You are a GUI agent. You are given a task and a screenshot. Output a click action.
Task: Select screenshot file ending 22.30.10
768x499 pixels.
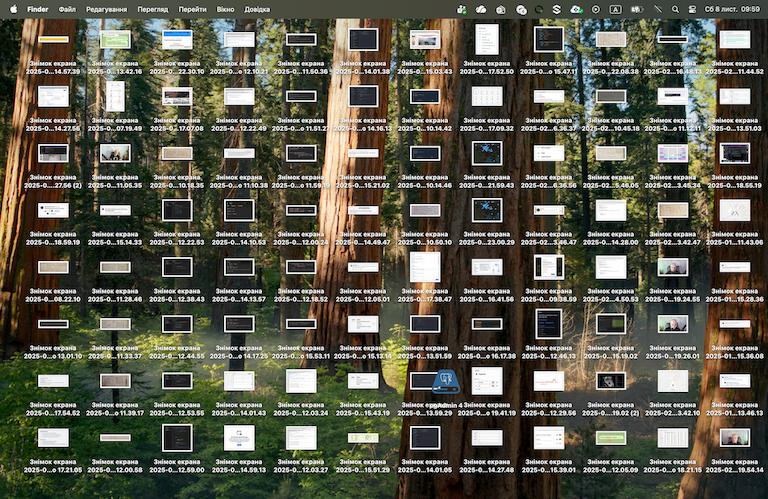tap(177, 40)
